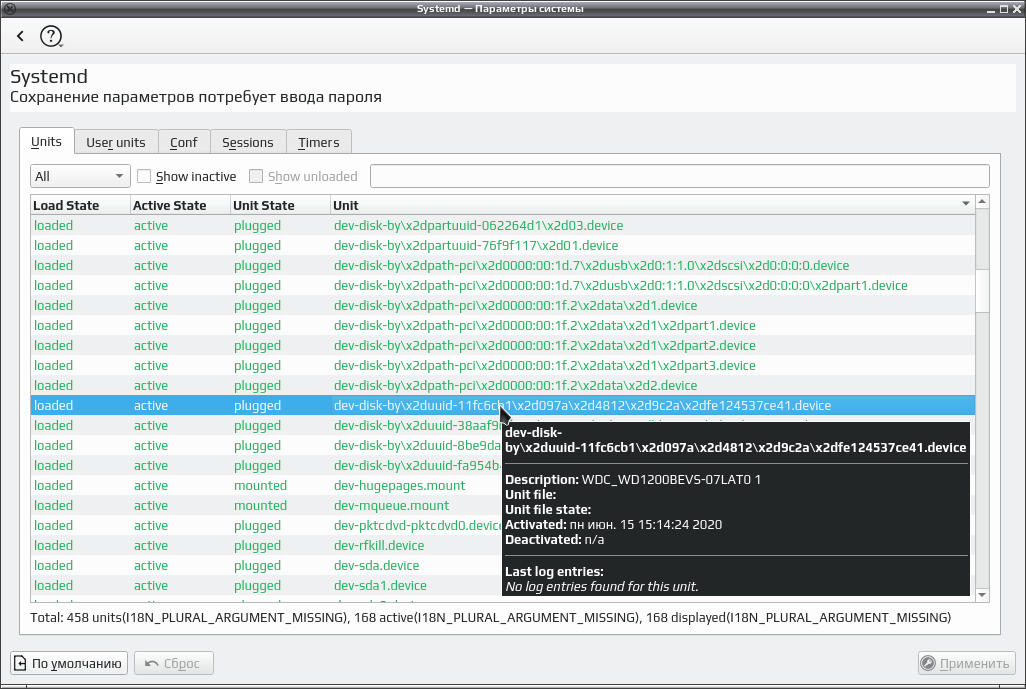Select the uuid-8be9da device row
The height and width of the screenshot is (689, 1026).
[266, 445]
